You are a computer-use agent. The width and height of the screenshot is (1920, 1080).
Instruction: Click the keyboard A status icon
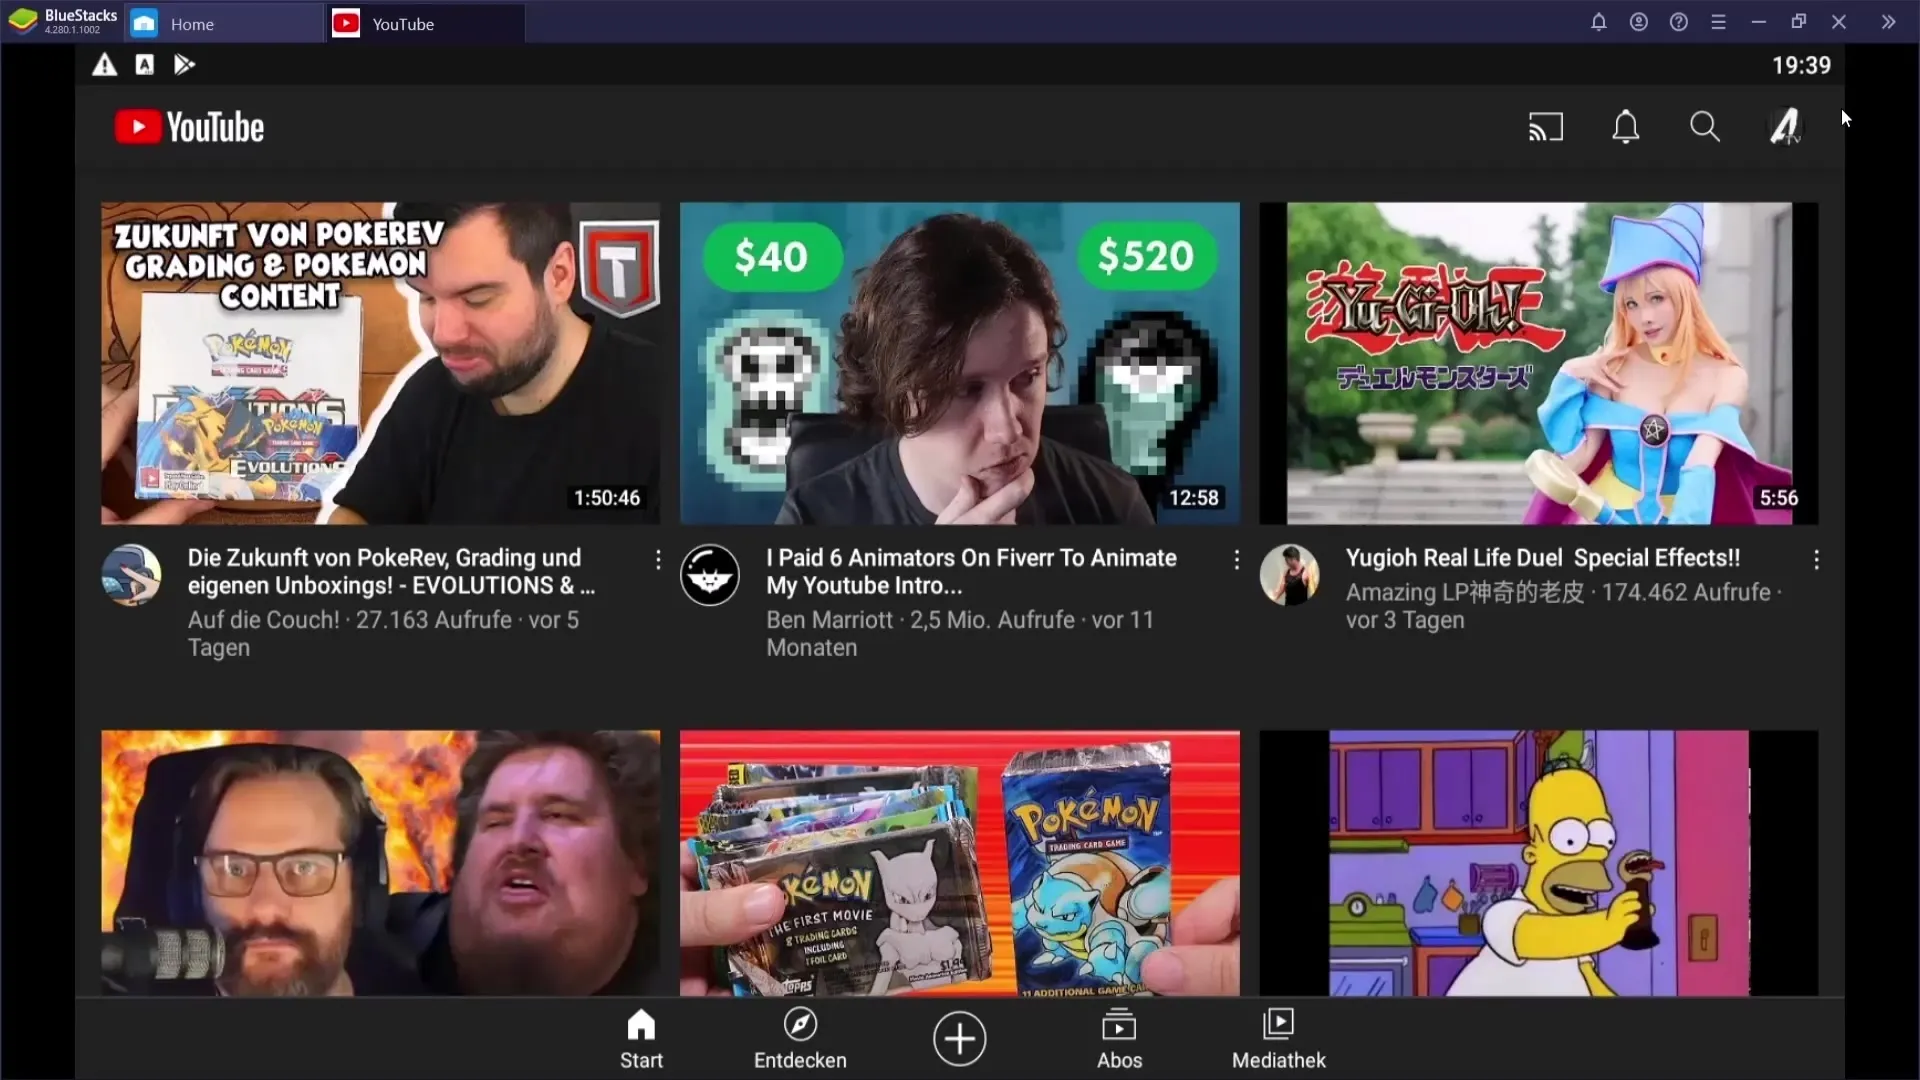[145, 65]
